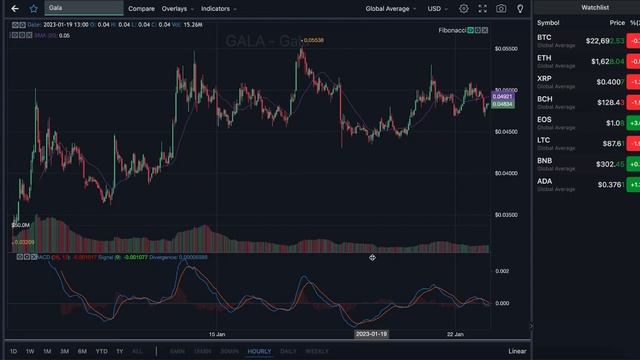640x360 pixels.
Task: Select BCH in the watchlist
Action: [x=588, y=102]
